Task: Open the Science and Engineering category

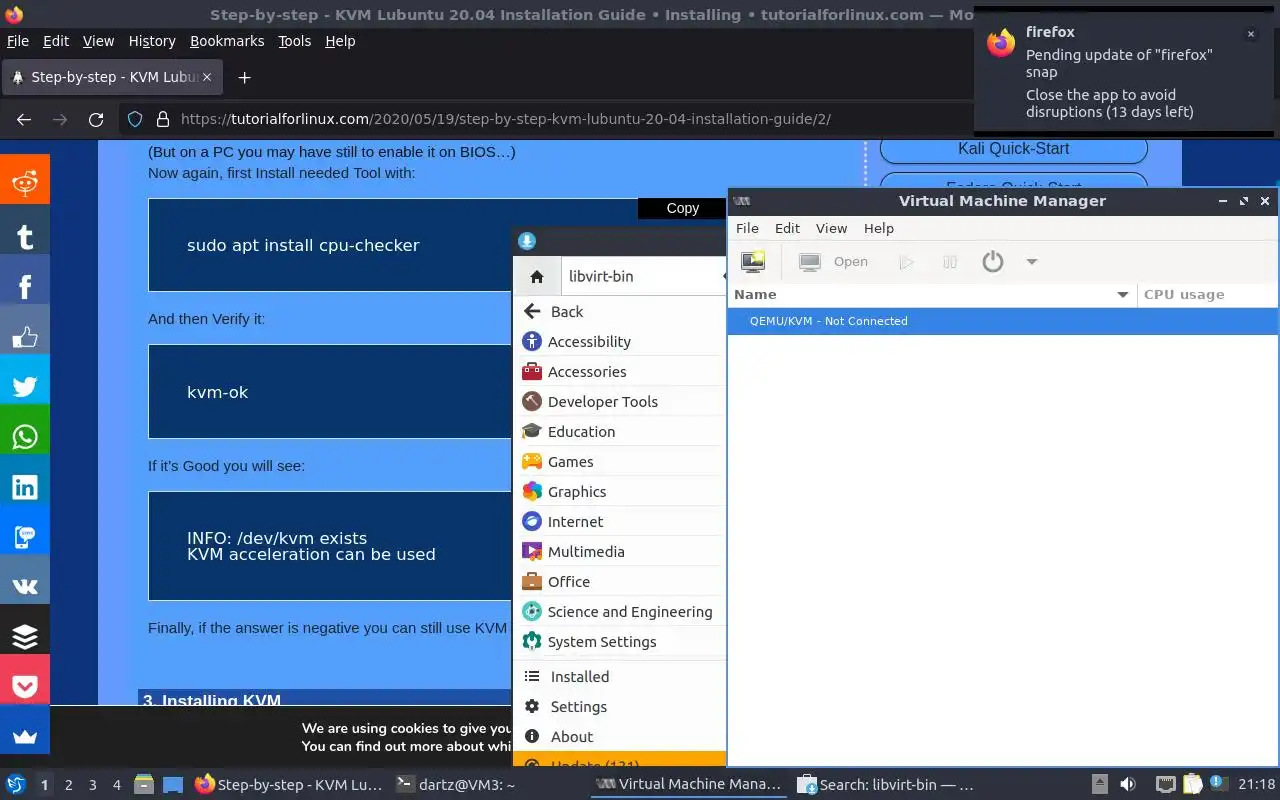Action: coord(619,612)
